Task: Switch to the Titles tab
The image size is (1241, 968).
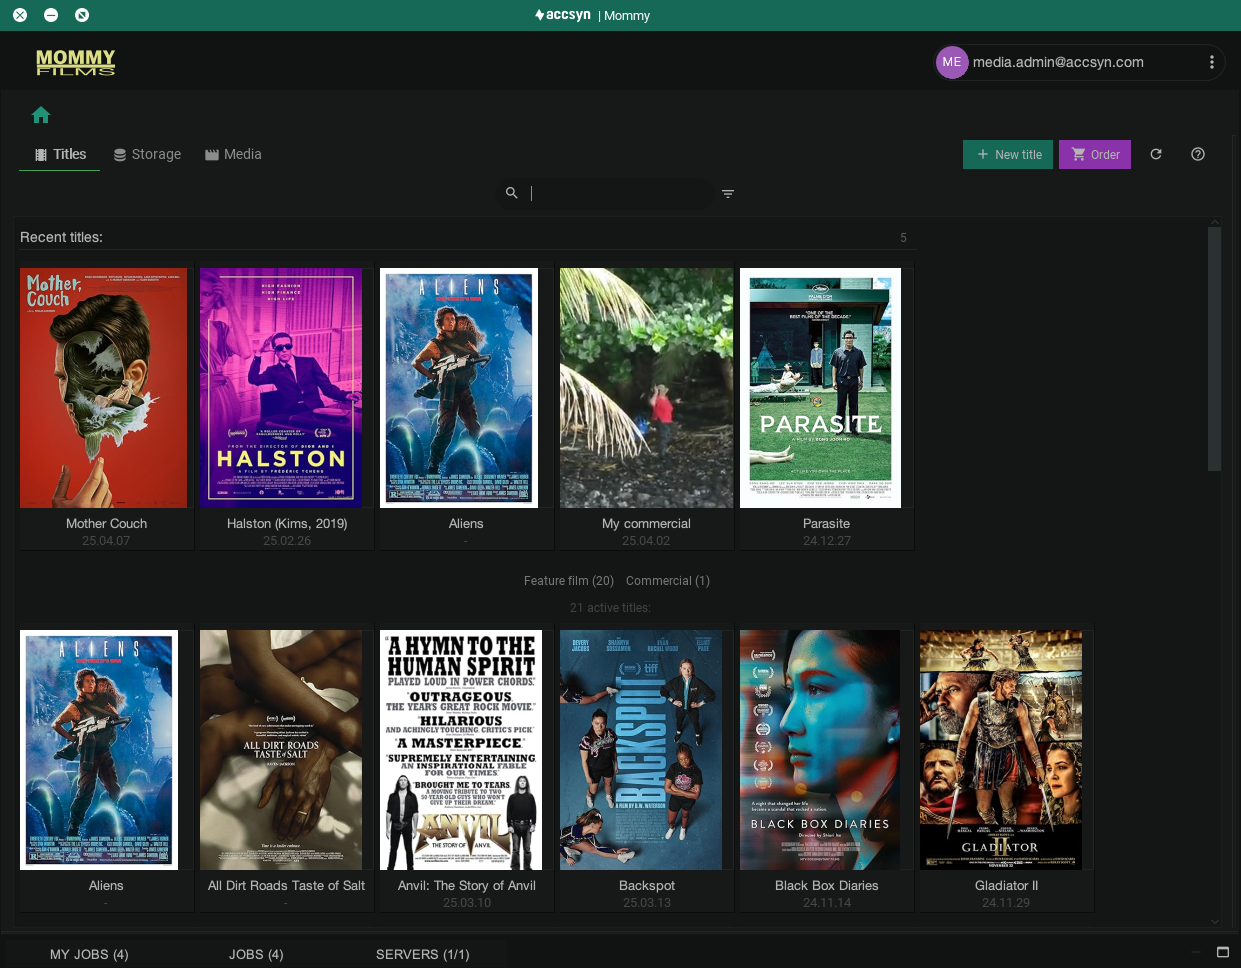Action: tap(60, 154)
